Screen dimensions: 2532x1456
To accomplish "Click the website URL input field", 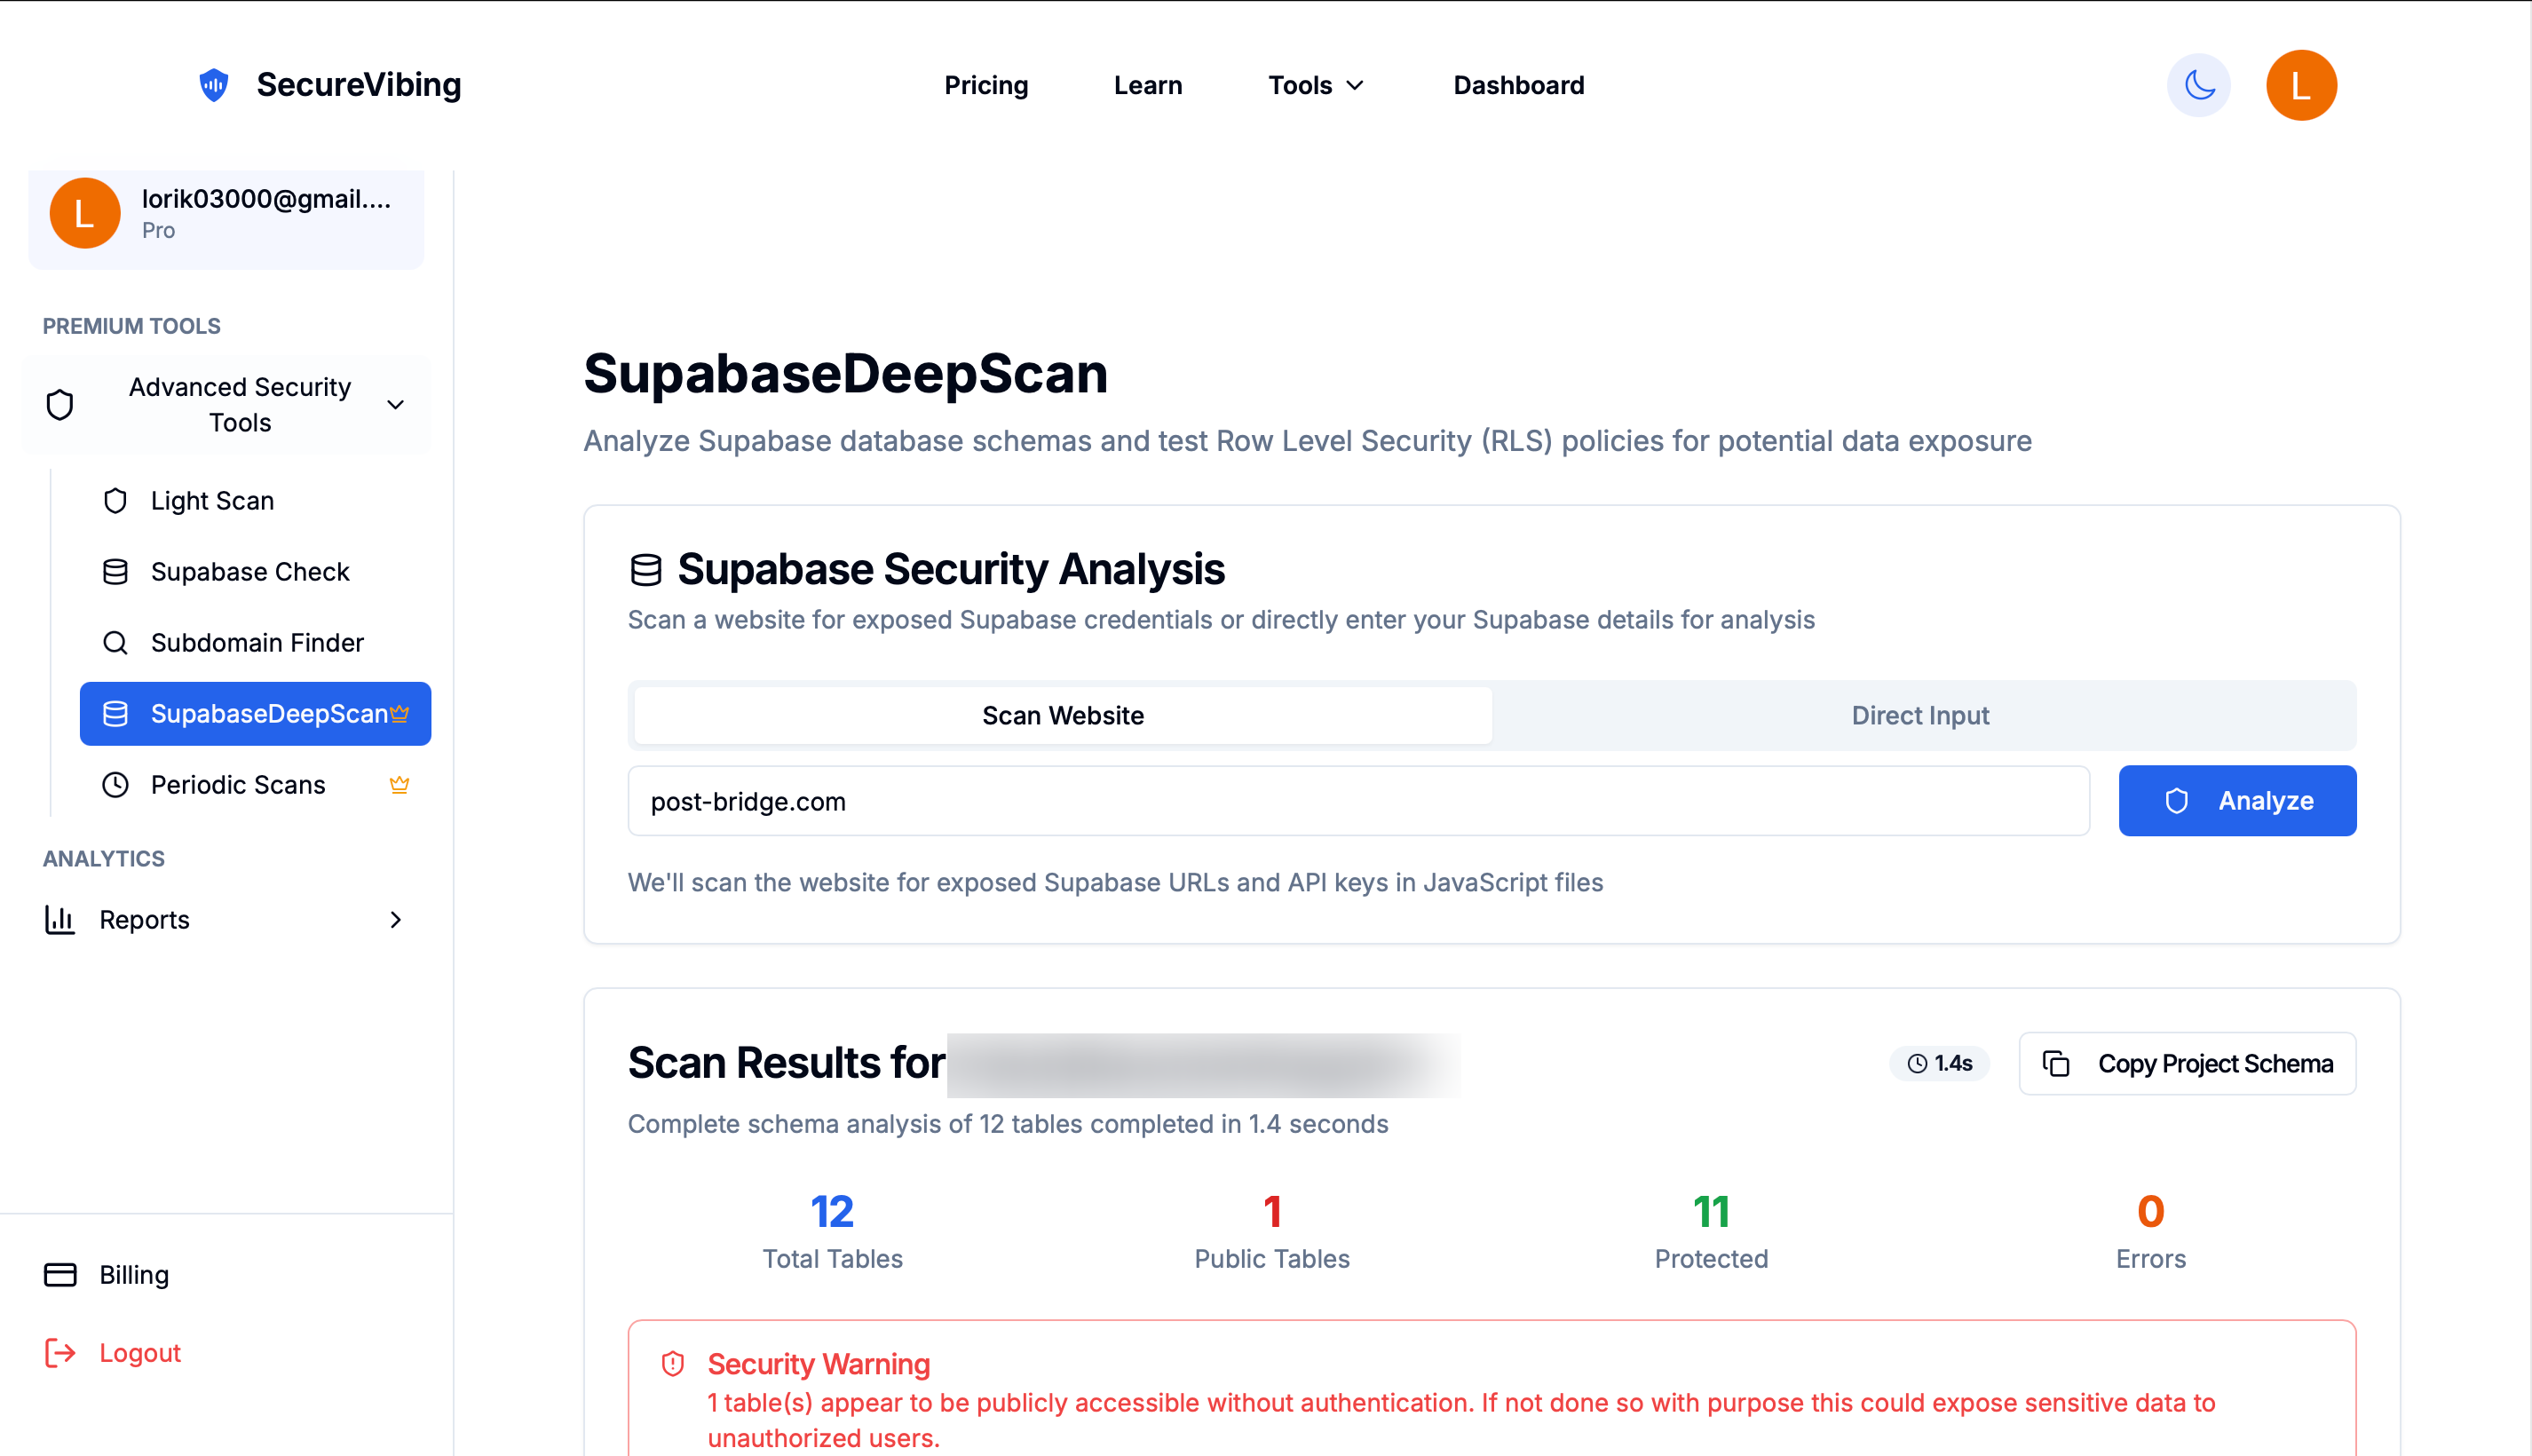I will coord(1357,801).
